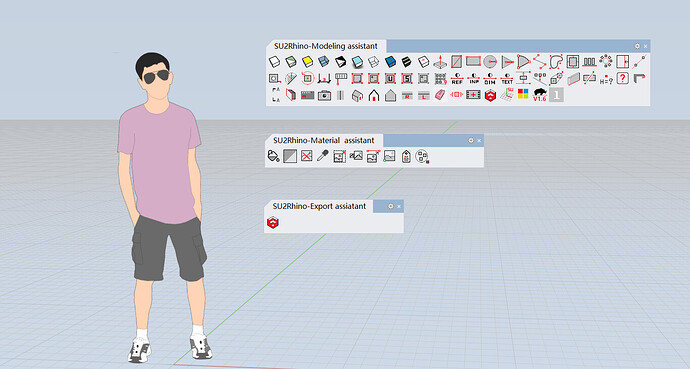Open the red question mark help icon

622,78
